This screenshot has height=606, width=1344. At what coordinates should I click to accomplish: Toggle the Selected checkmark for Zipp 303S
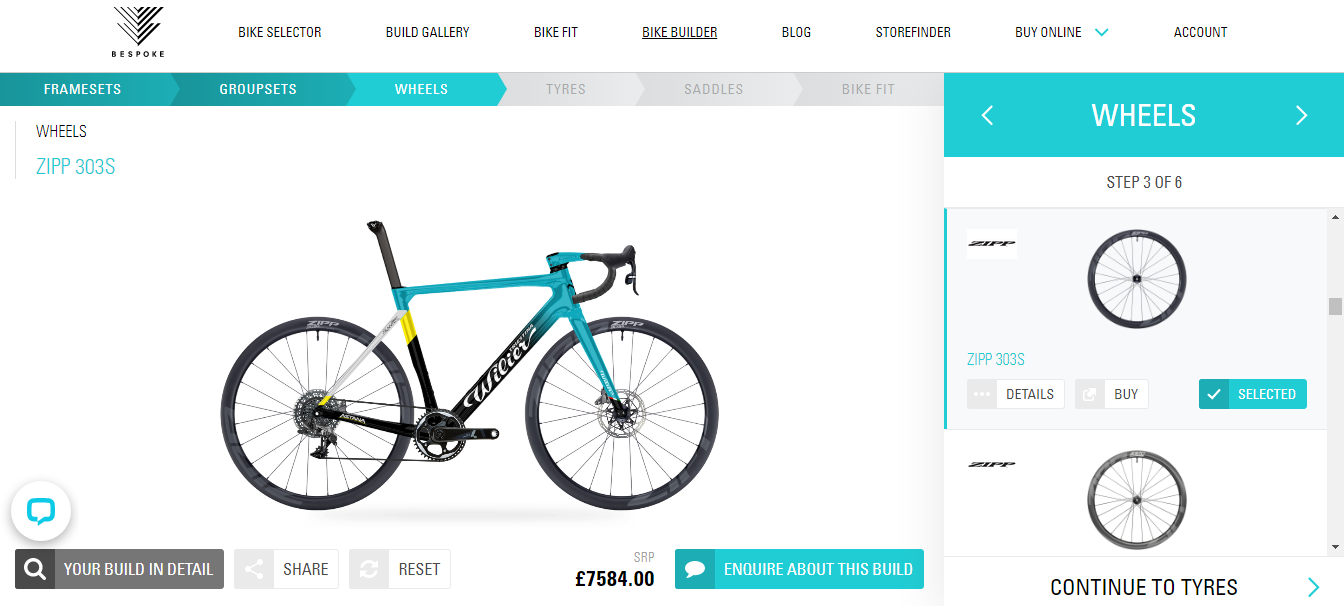pyautogui.click(x=1213, y=394)
